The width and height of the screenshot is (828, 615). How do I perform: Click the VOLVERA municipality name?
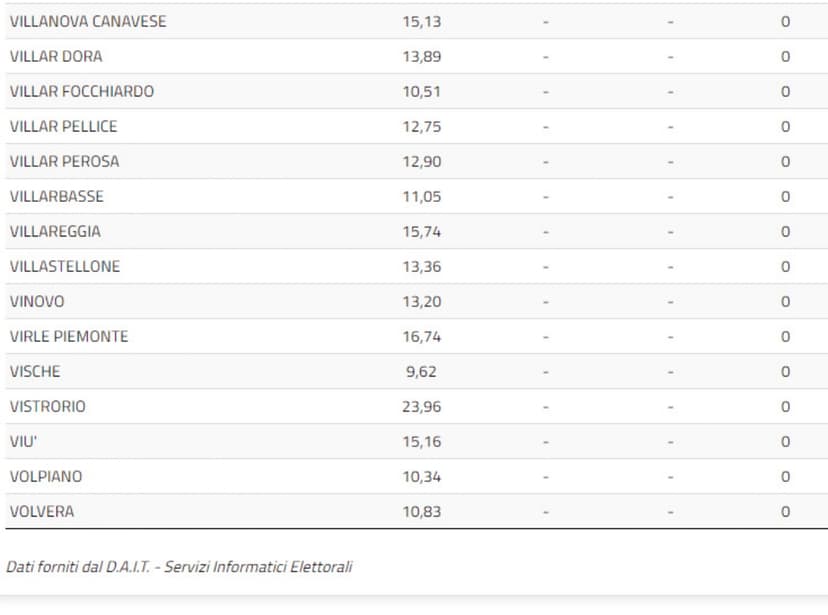42,511
